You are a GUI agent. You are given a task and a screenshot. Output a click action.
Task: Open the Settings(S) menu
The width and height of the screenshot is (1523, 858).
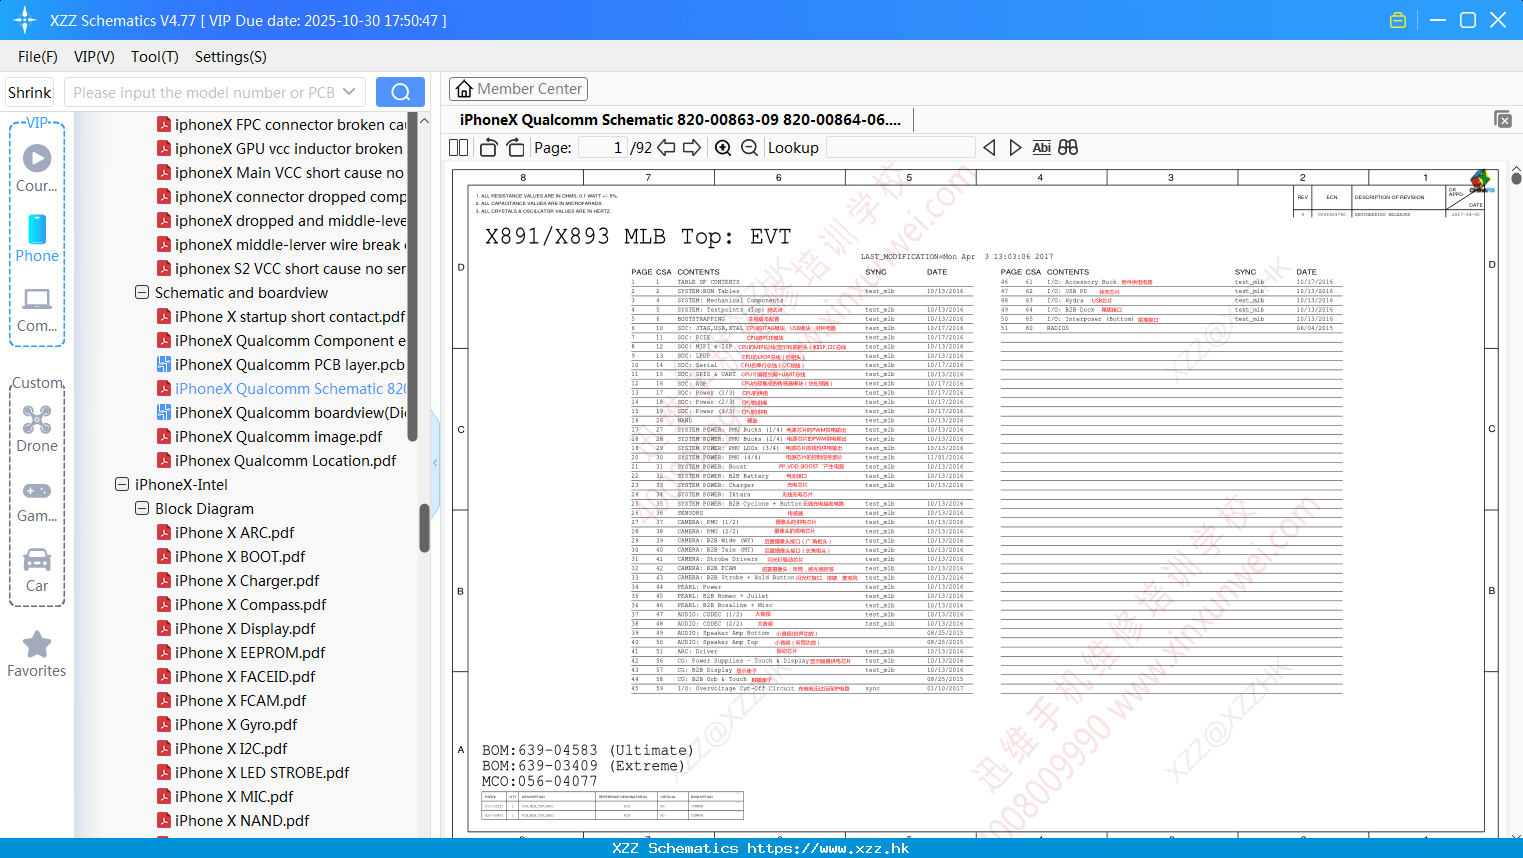pyautogui.click(x=230, y=57)
